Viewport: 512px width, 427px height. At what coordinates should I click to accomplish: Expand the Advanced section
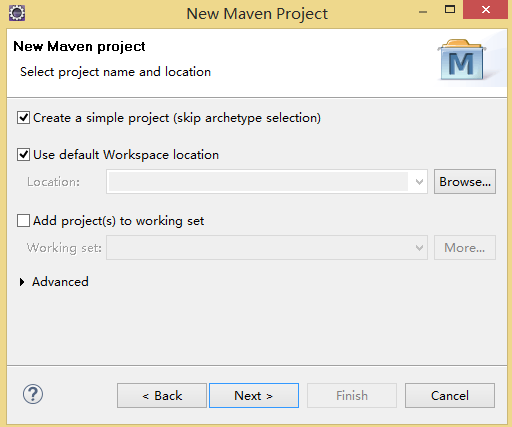click(22, 282)
